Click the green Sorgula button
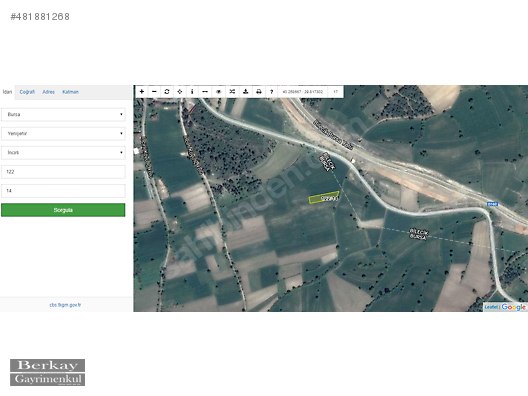Screen dimensions: 528x396 63,210
